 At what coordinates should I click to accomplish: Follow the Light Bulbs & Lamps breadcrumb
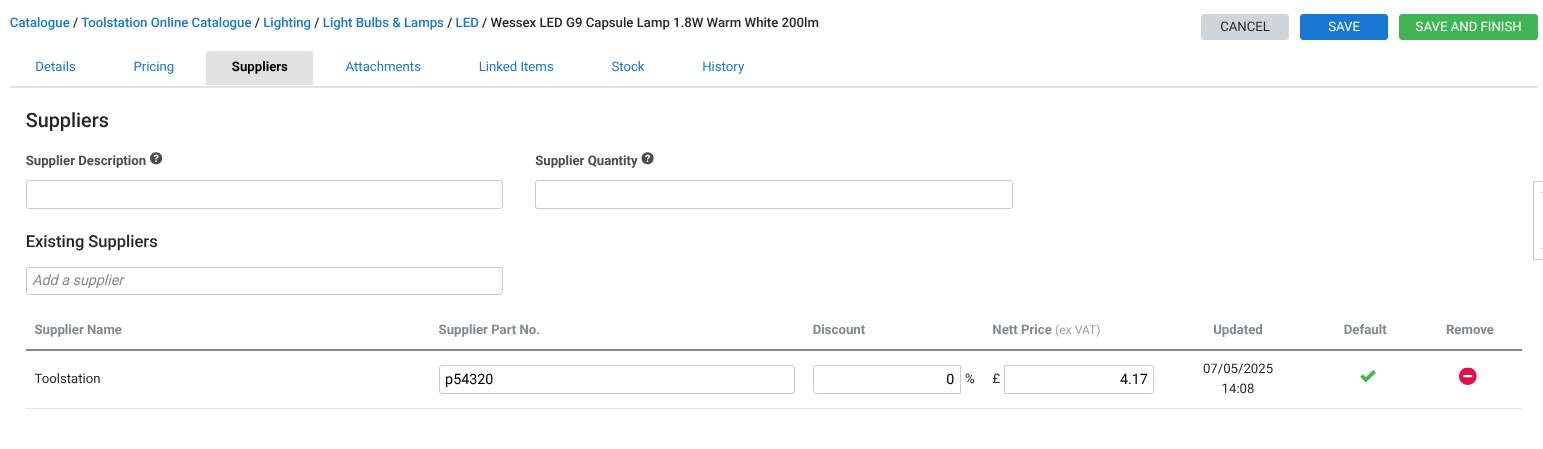pos(383,22)
